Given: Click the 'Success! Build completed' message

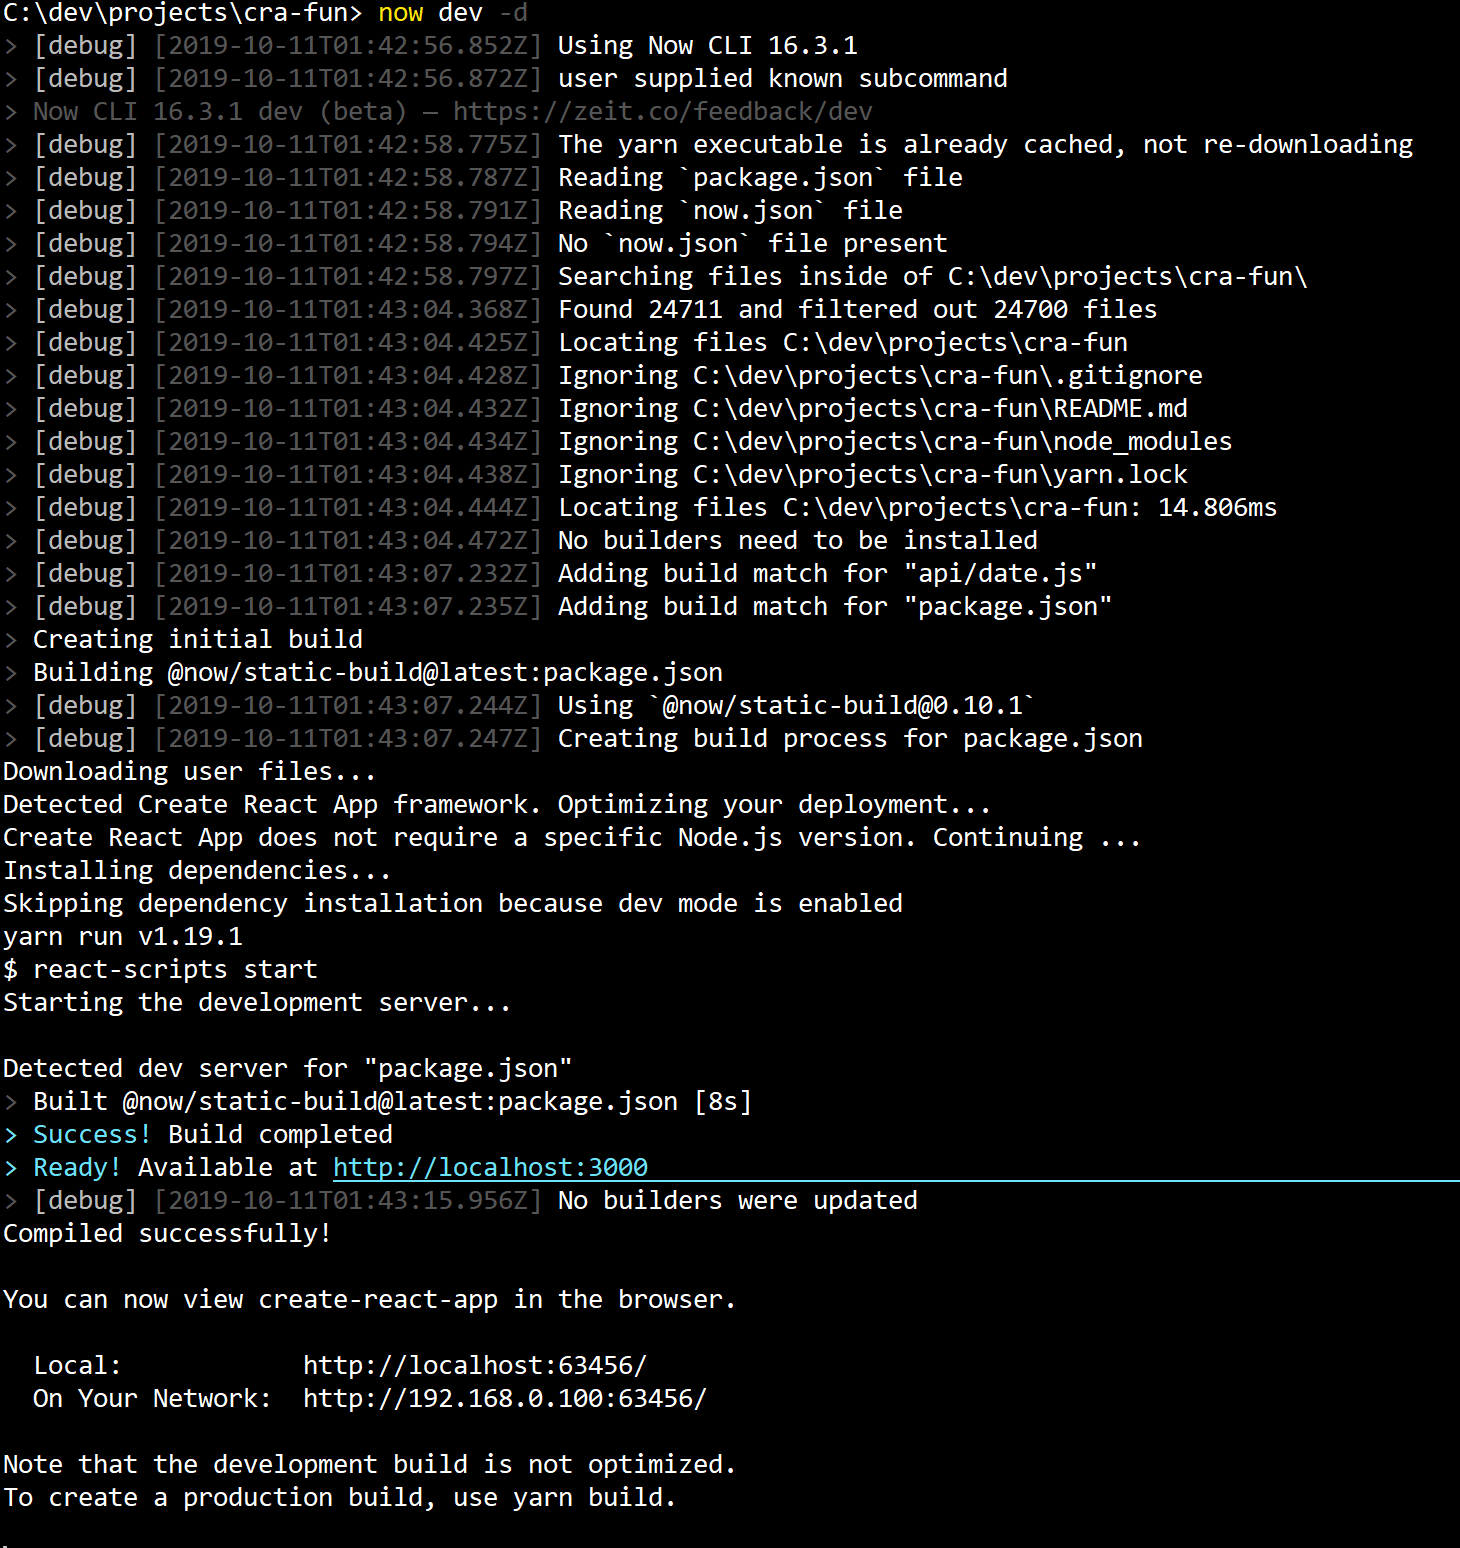Looking at the screenshot, I should (212, 1133).
